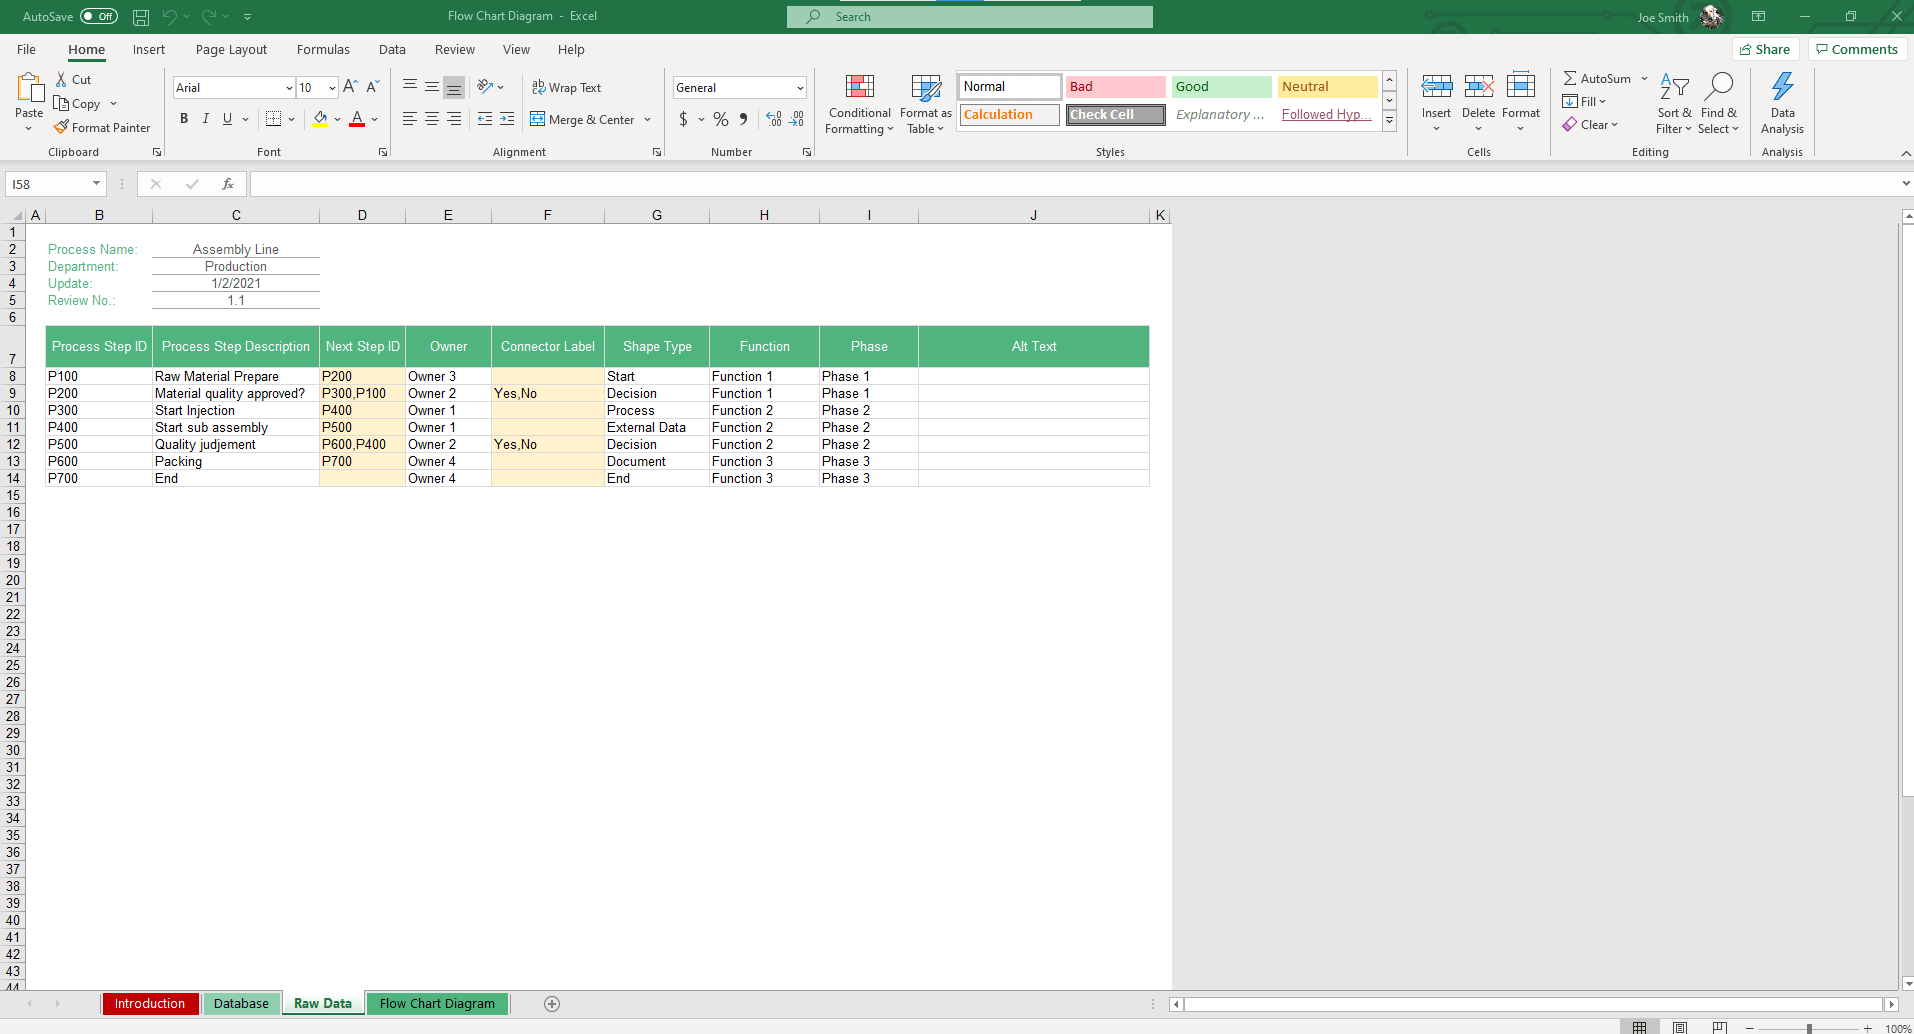The image size is (1914, 1034).
Task: Open Conditional Formatting menu
Action: [x=859, y=104]
